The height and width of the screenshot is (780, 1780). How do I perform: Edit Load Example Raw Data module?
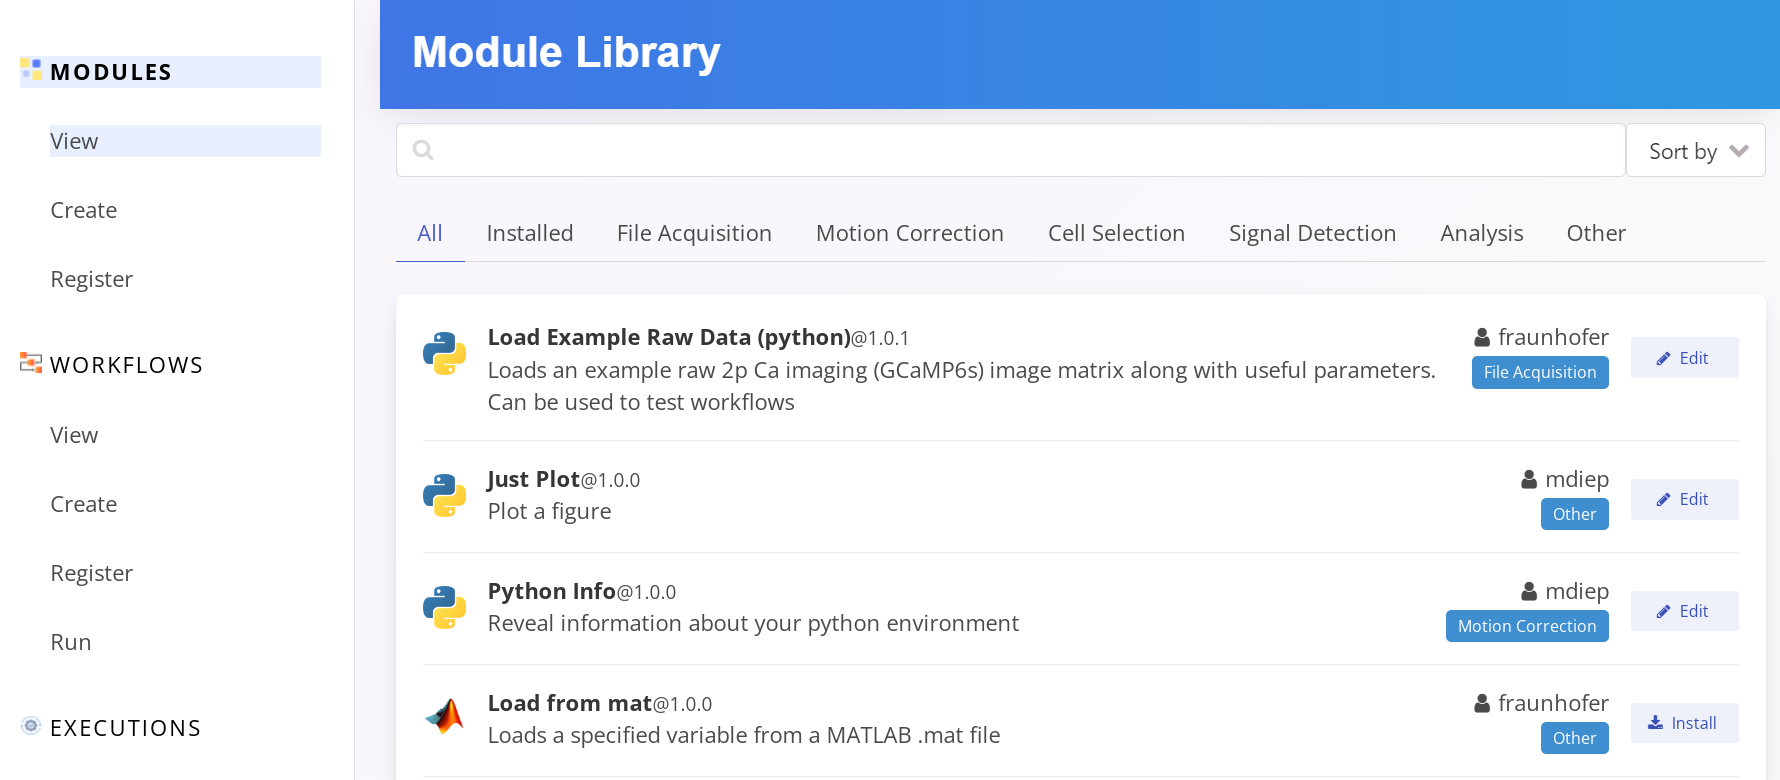click(1684, 358)
